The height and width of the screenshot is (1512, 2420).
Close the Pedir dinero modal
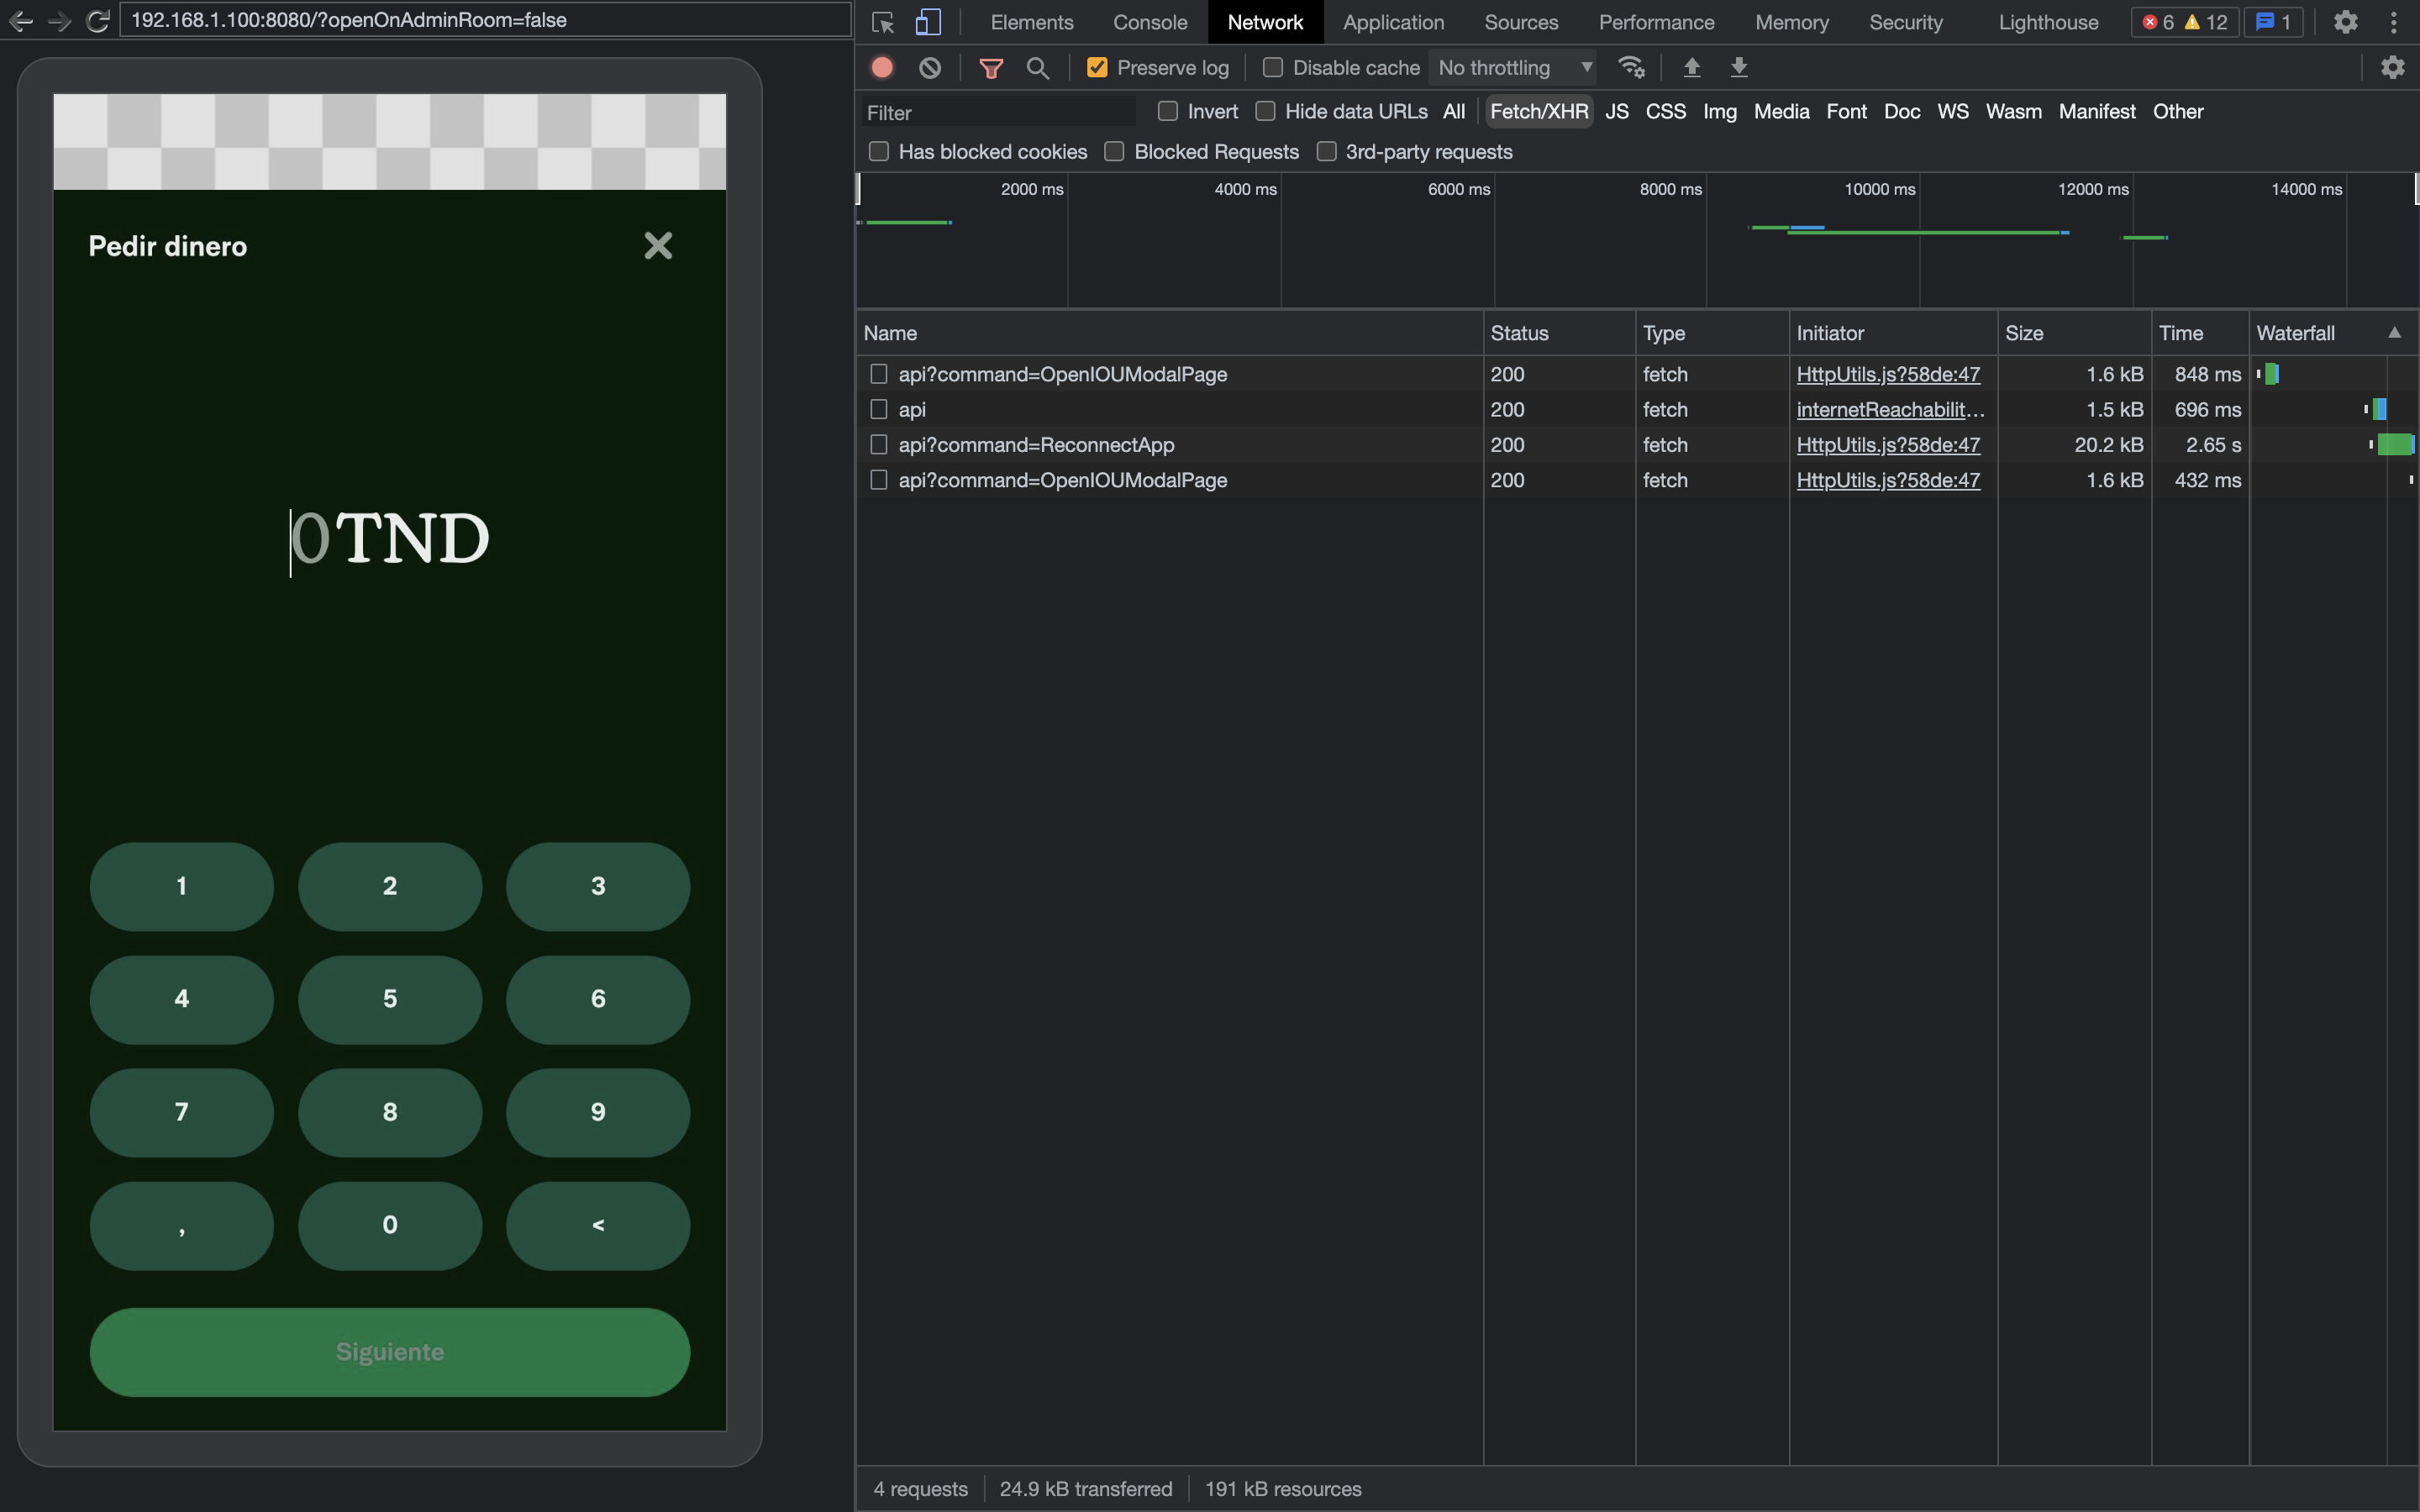(658, 245)
